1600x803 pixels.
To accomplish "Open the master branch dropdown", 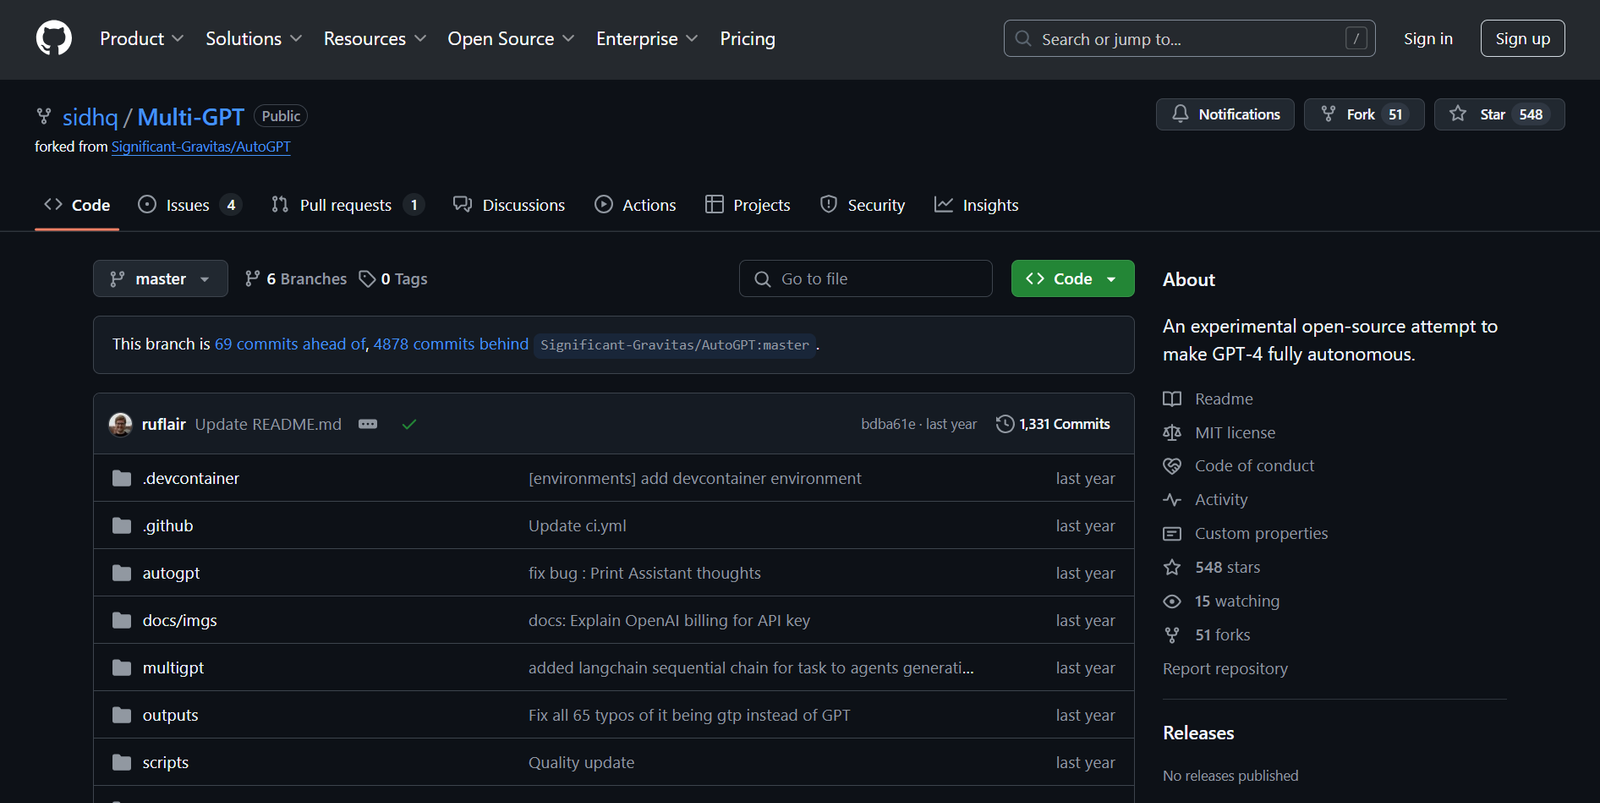I will click(160, 279).
